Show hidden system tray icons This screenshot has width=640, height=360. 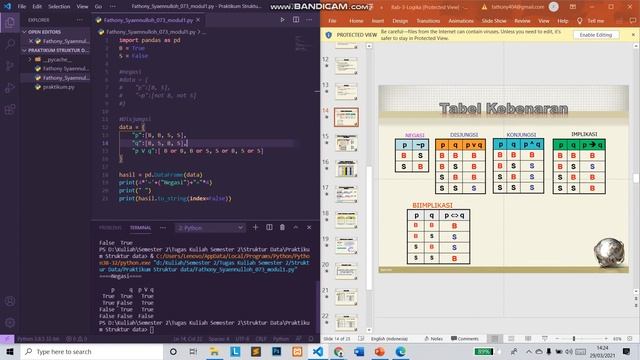point(529,351)
